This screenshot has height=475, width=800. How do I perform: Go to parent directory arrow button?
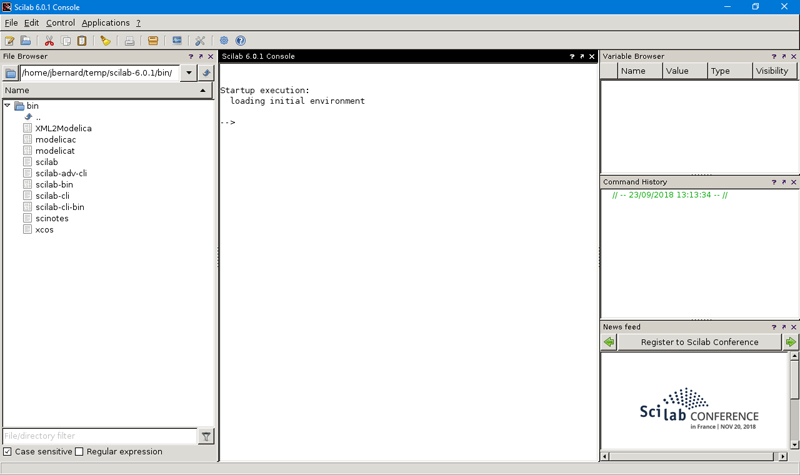(x=206, y=73)
